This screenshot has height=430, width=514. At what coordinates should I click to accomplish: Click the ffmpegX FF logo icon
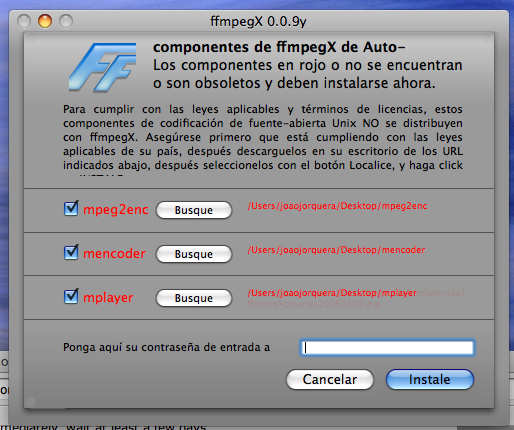103,68
